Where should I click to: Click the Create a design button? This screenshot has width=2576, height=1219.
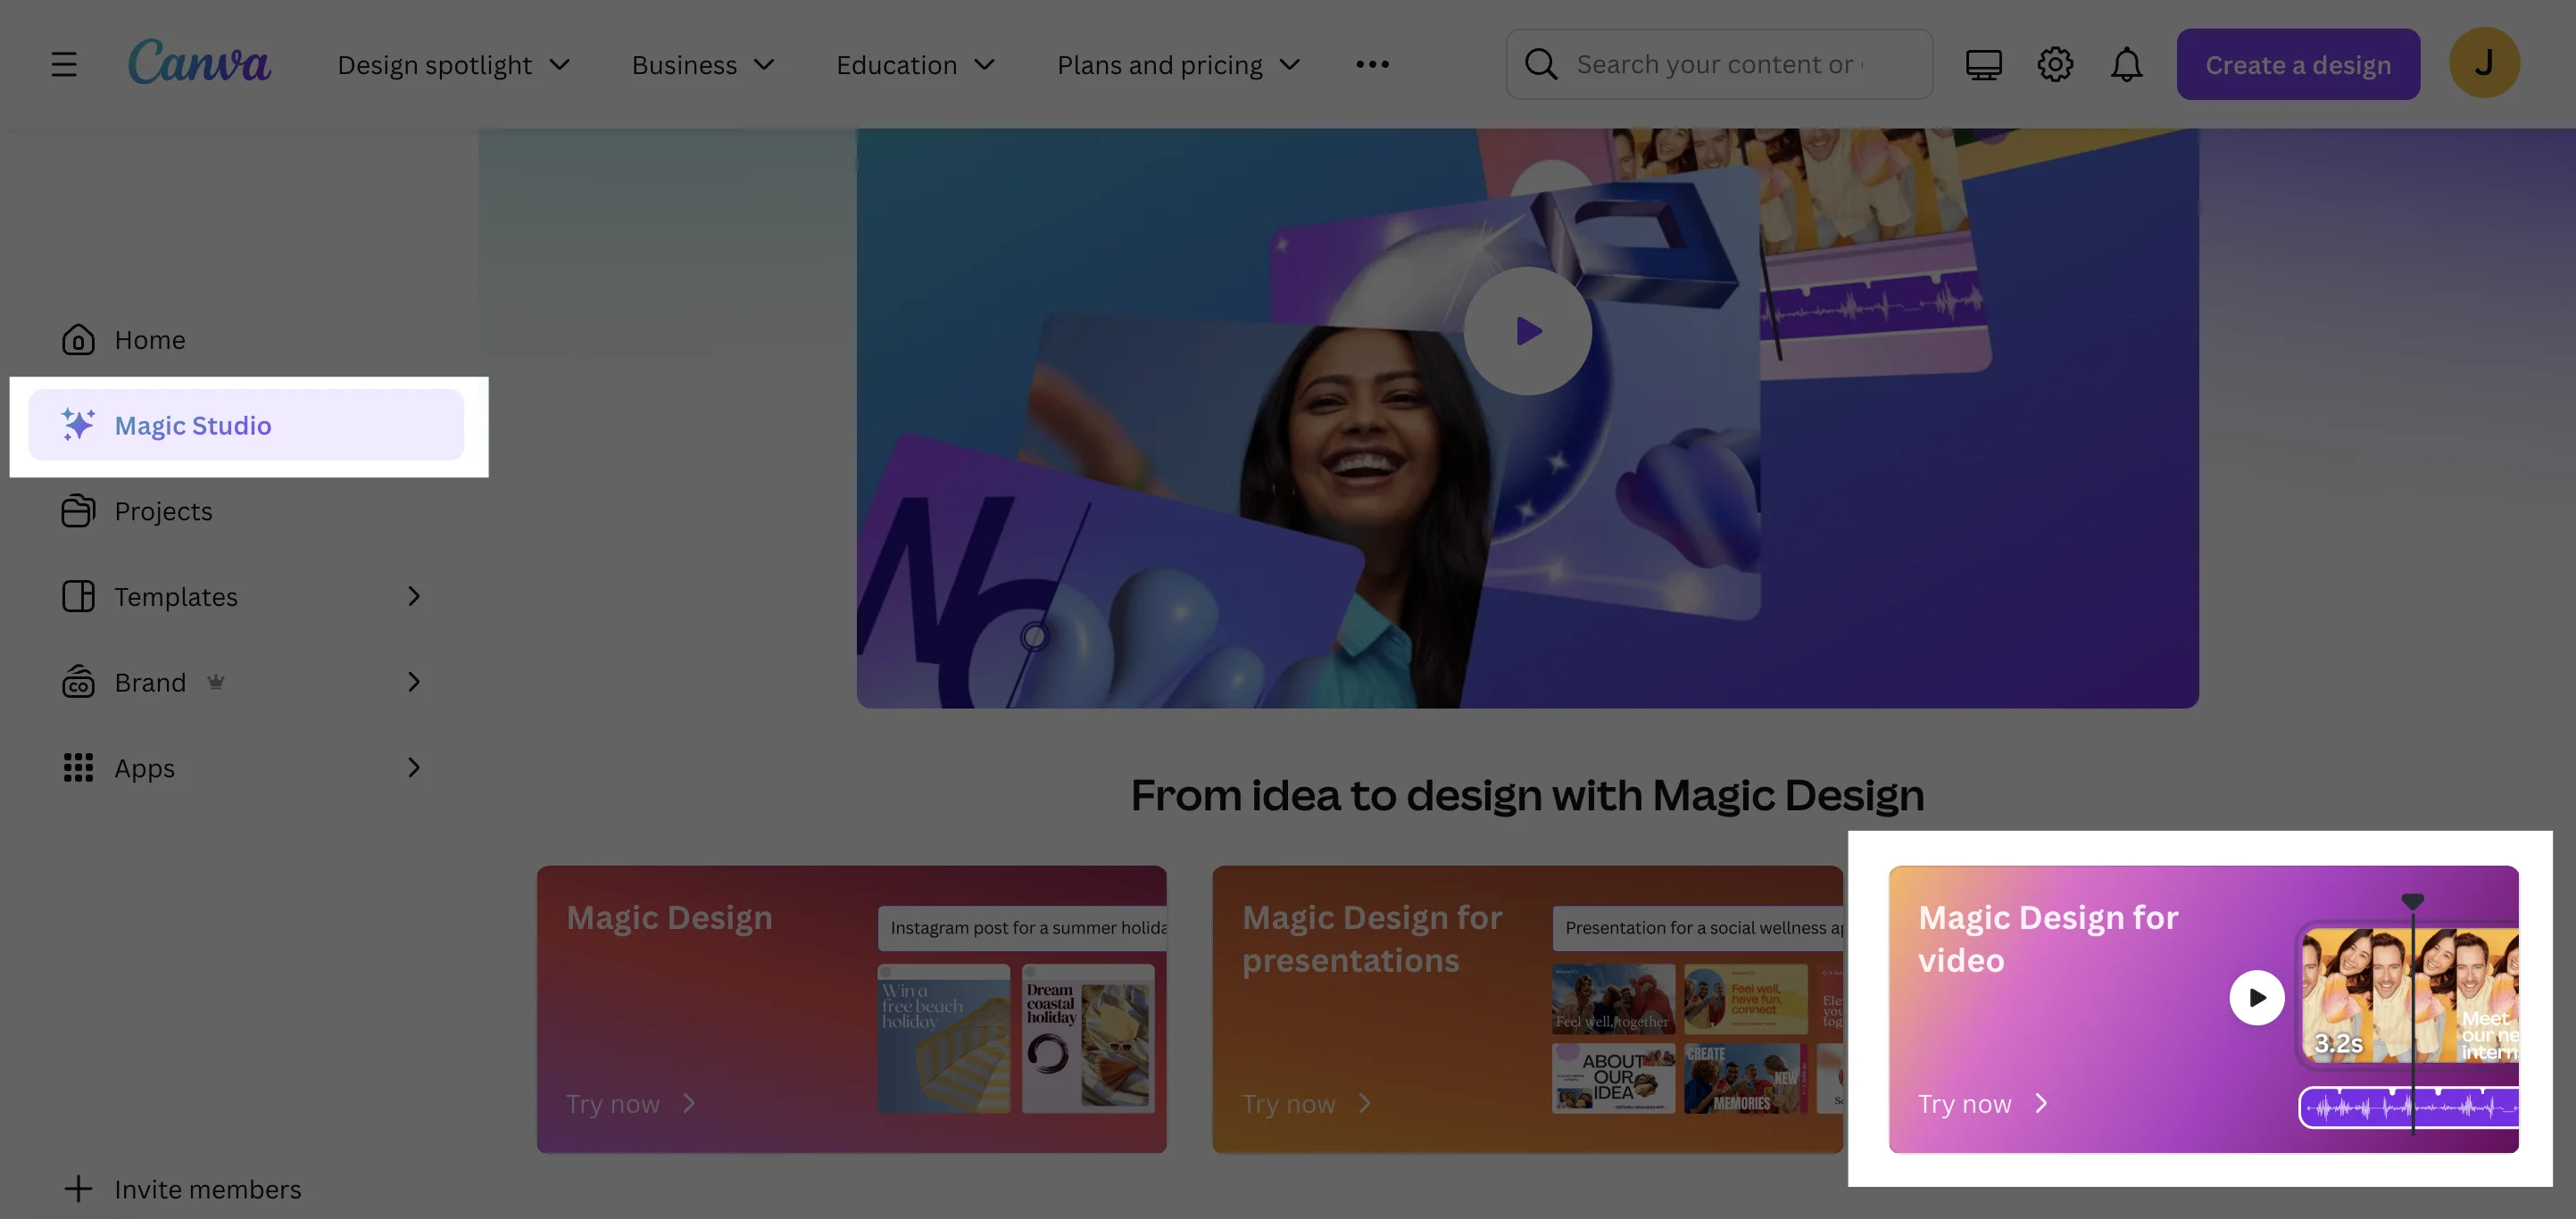2297,64
